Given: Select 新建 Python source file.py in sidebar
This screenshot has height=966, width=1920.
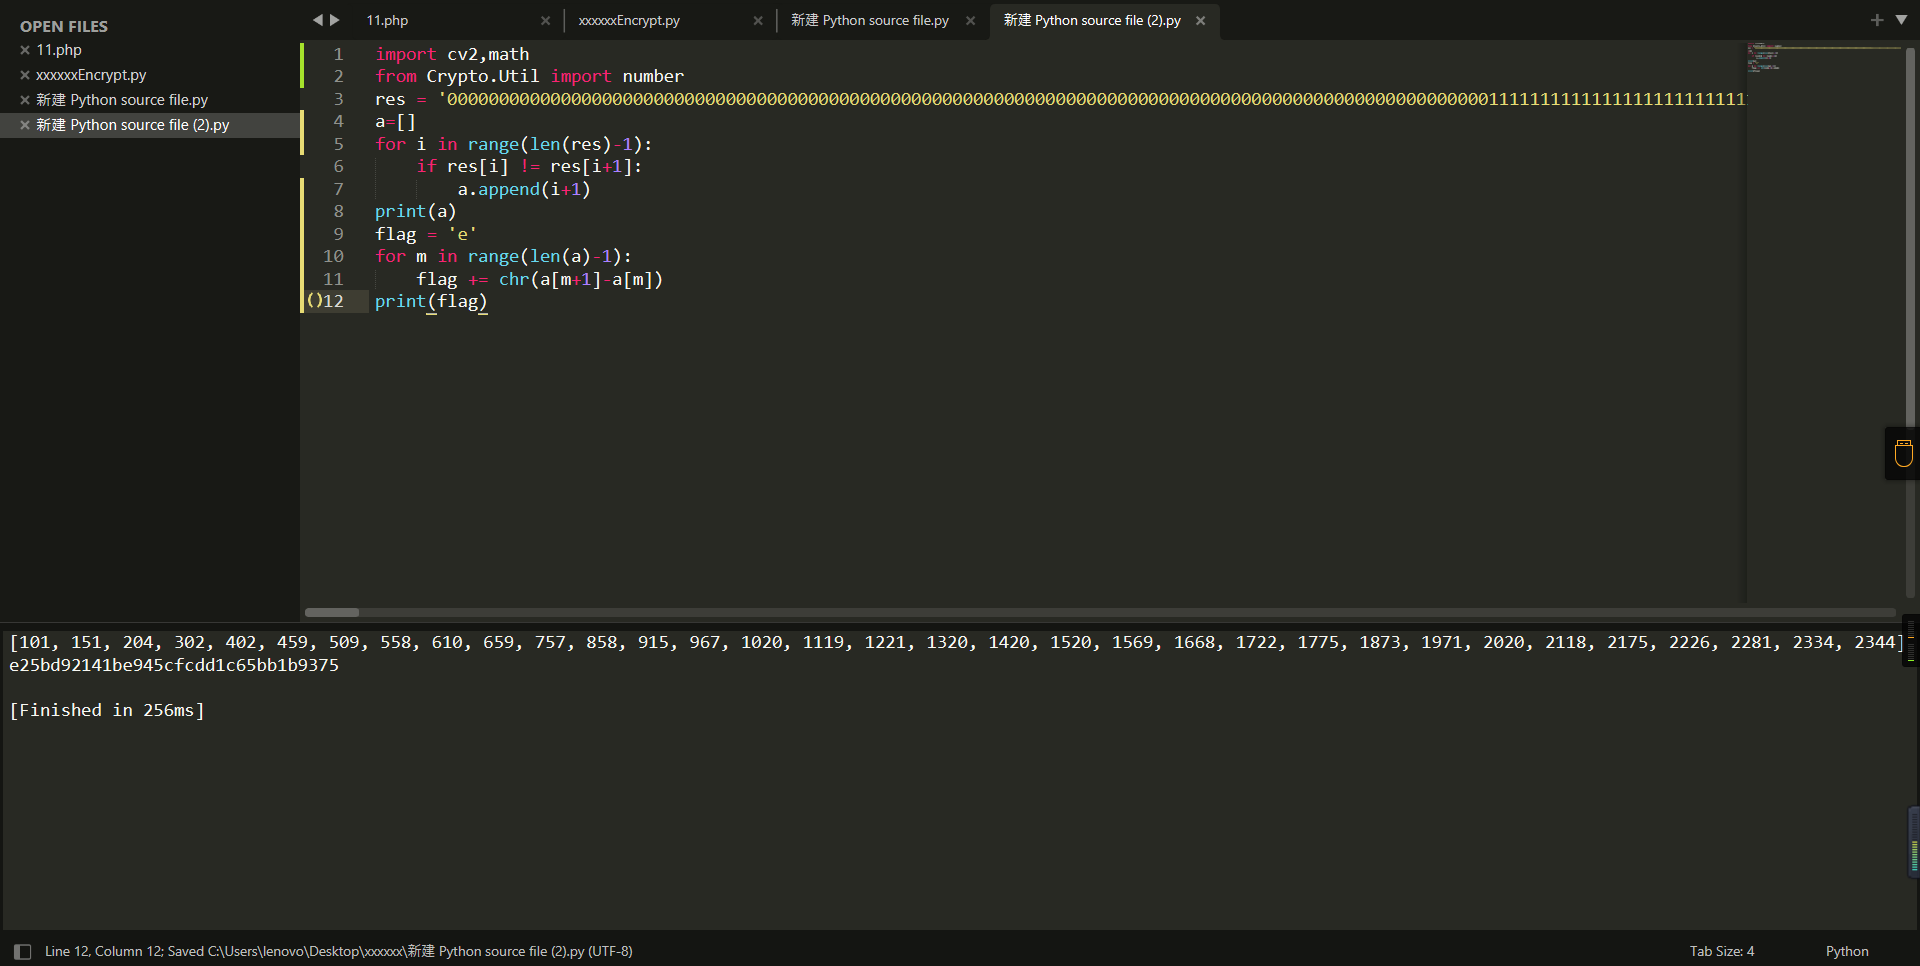Looking at the screenshot, I should tap(122, 100).
